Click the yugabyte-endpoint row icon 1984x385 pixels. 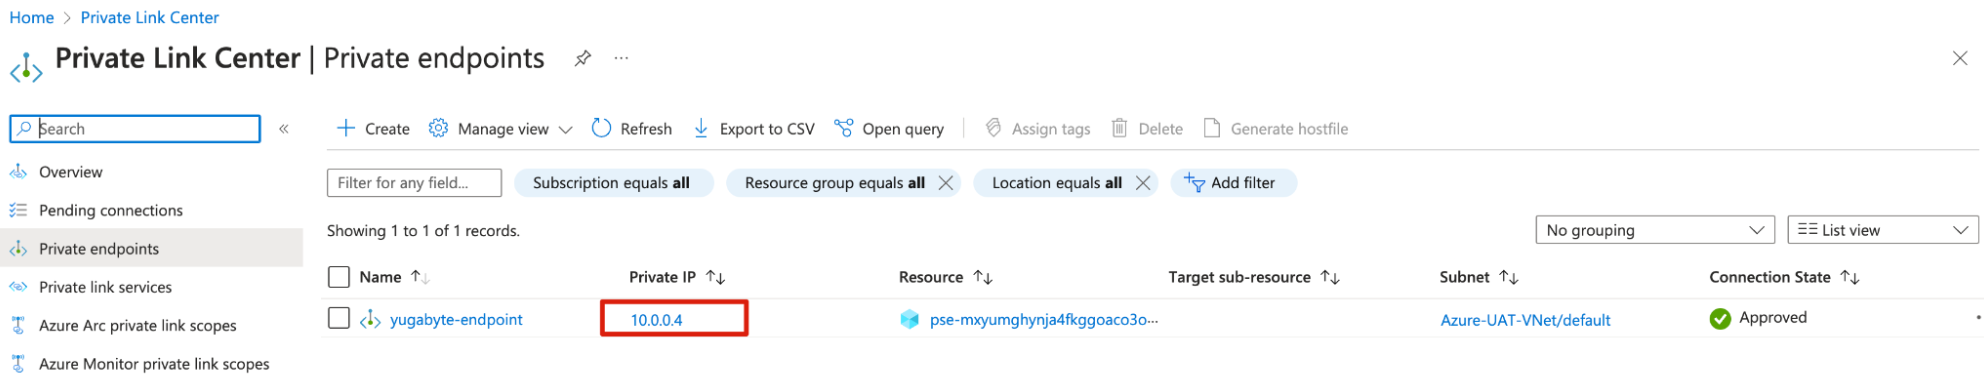(370, 319)
